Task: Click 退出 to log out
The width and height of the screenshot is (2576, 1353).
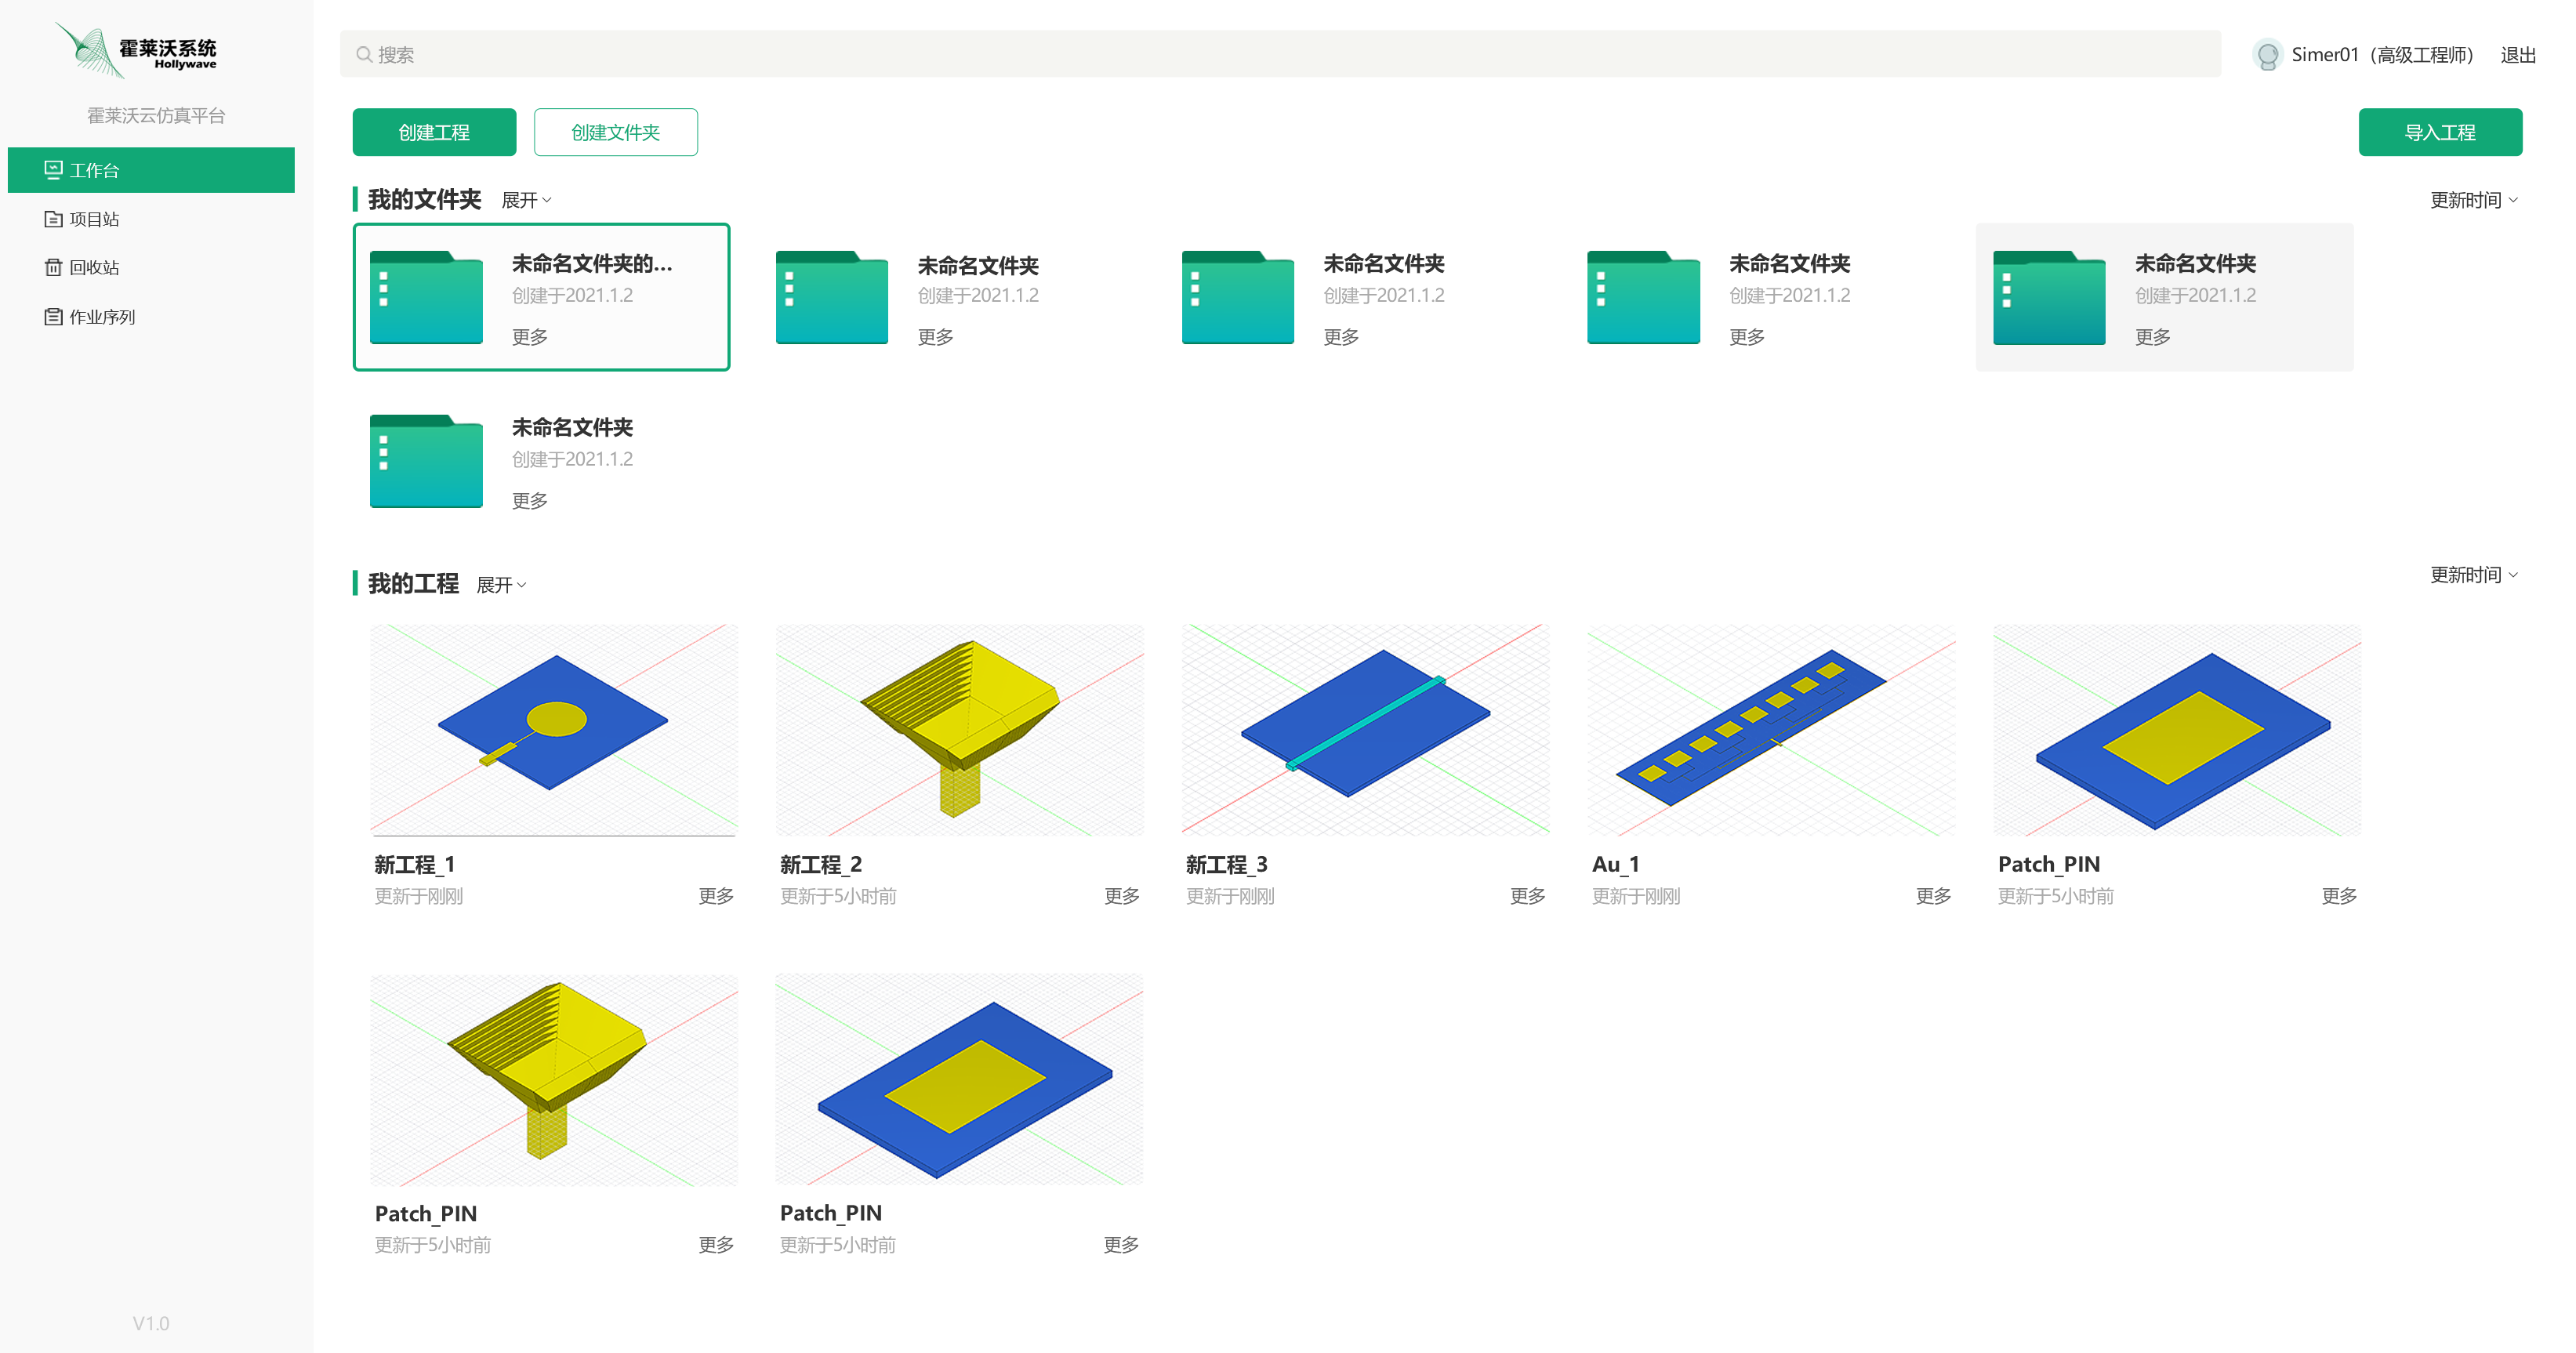Action: (2517, 55)
